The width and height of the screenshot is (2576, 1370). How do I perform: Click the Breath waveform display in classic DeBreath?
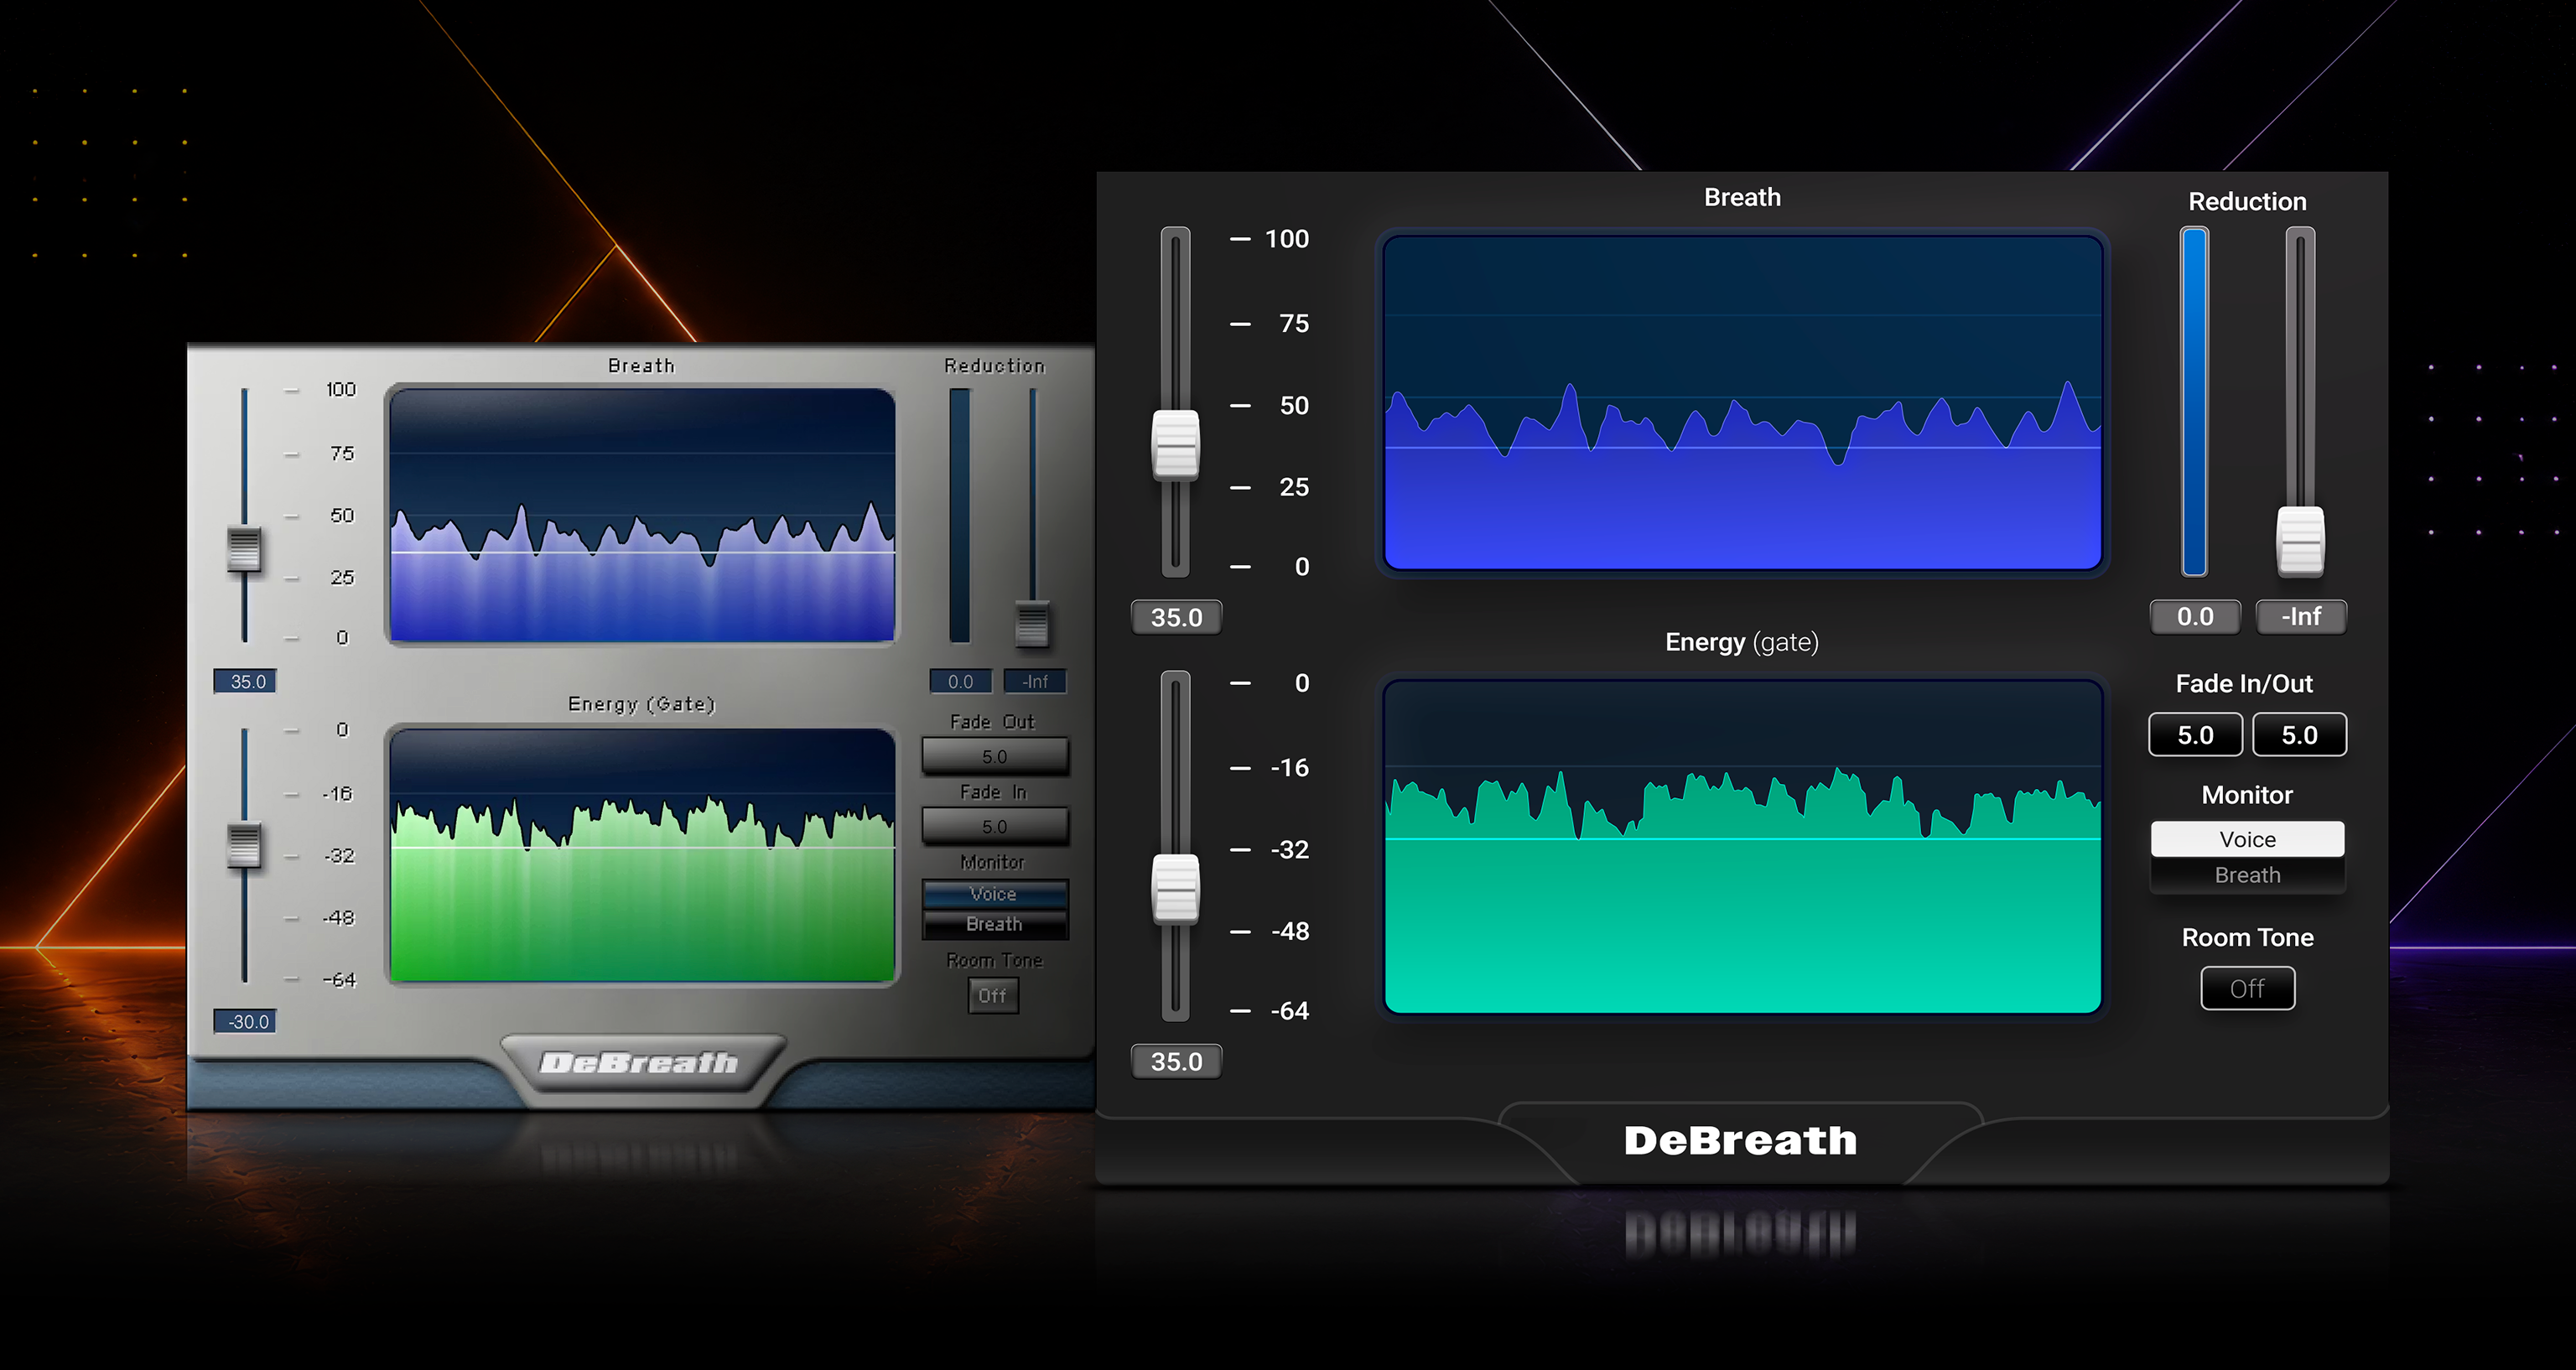tap(642, 515)
